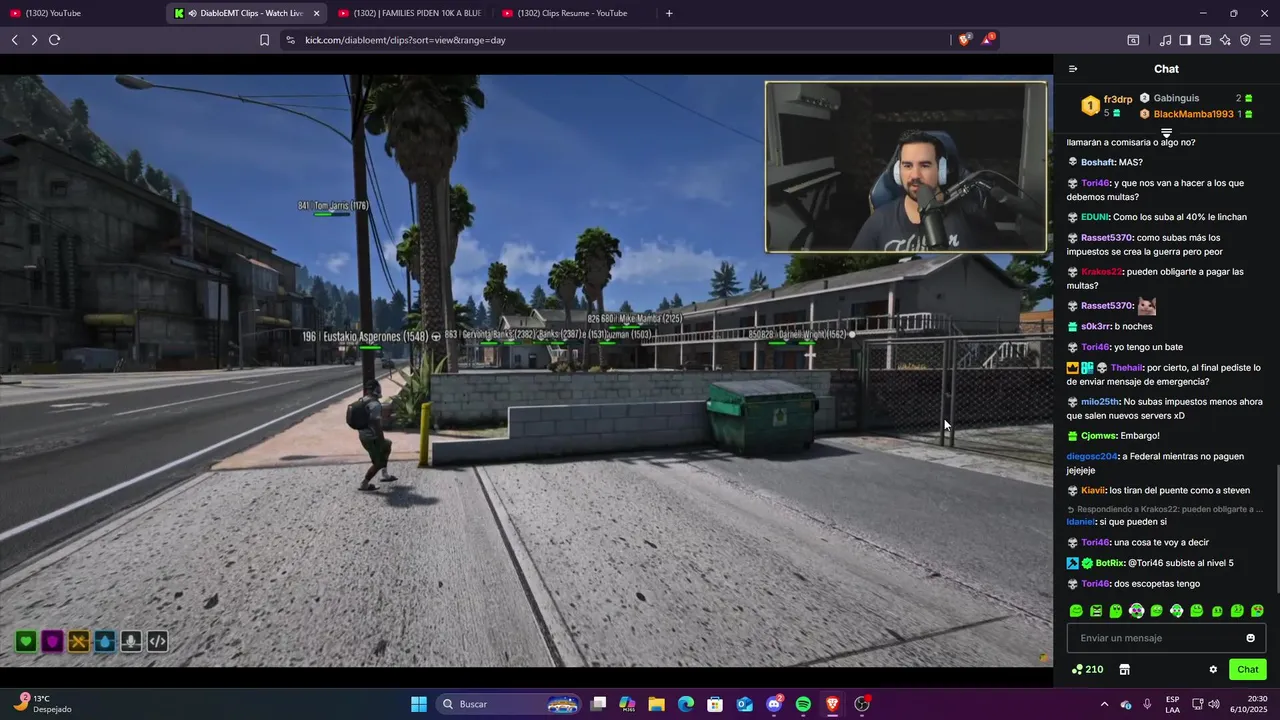Screen dimensions: 1280x720
Task: Open chat settings gear
Action: point(1213,670)
